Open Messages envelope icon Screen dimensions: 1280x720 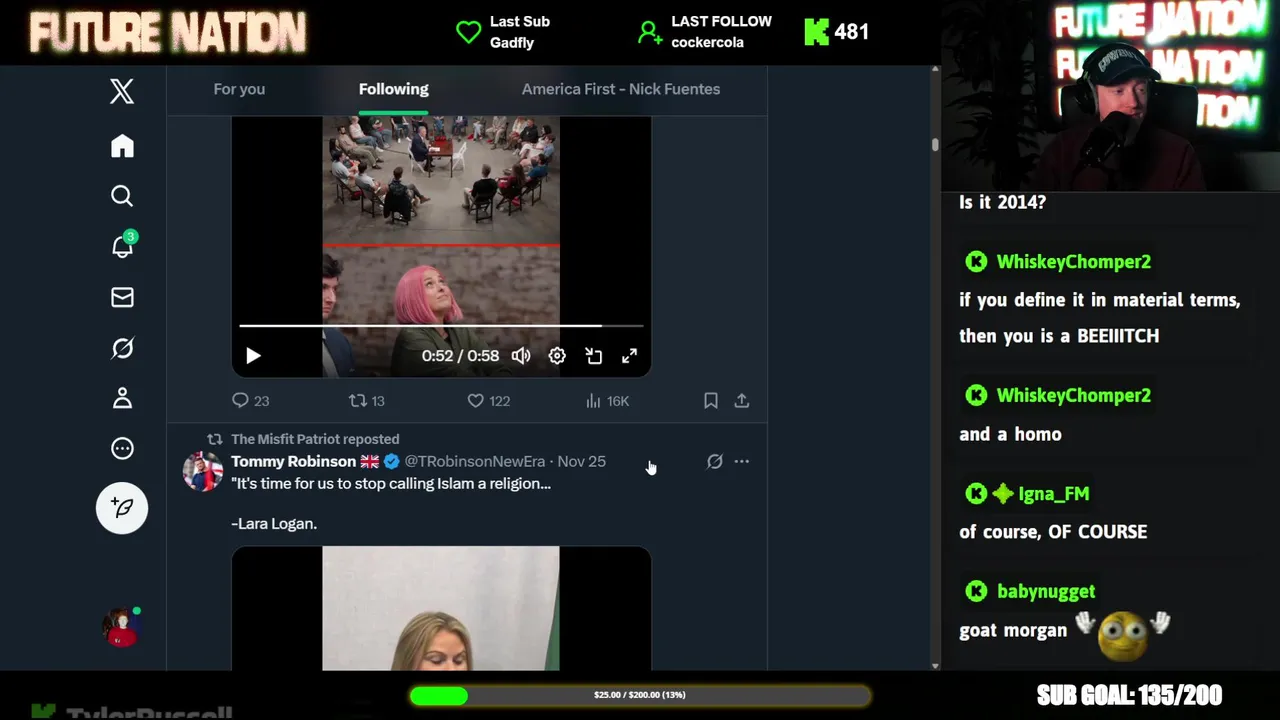point(122,297)
